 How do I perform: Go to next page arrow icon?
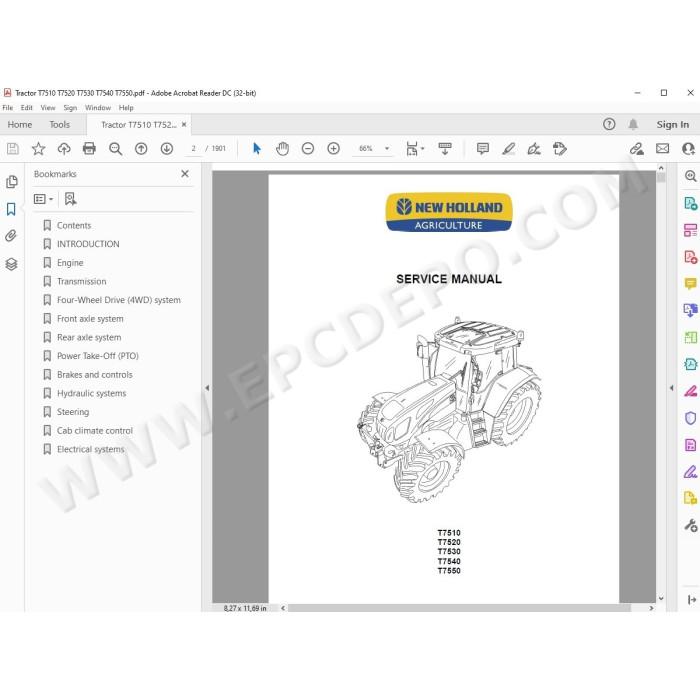pos(167,149)
